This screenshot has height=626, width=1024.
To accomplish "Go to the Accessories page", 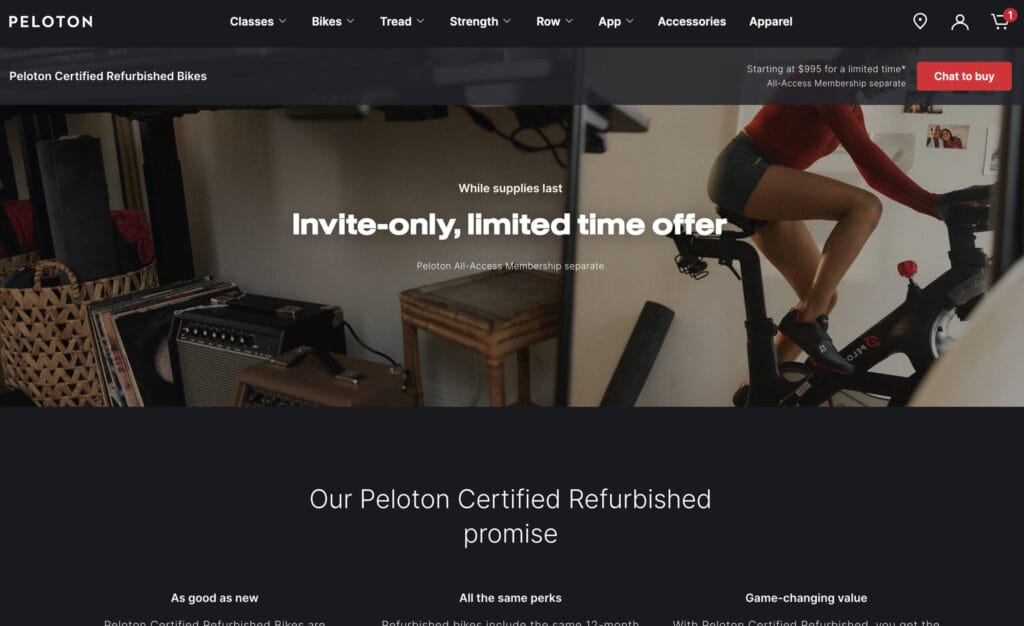I will [x=692, y=22].
